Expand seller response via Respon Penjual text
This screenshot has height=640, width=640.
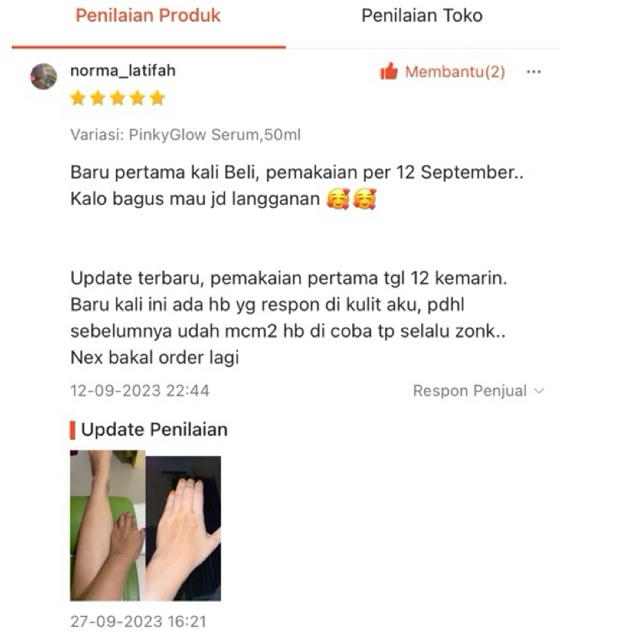click(470, 391)
